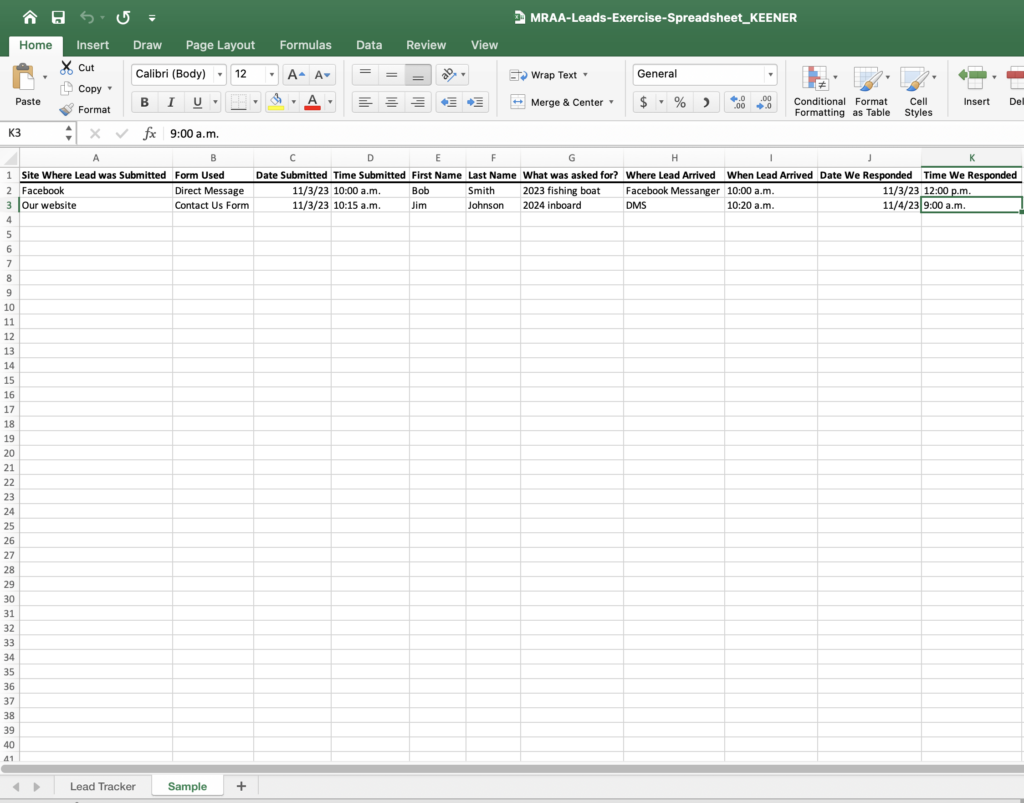Screen dimensions: 1024x803
Task: Open Format as Table gallery
Action: (x=871, y=91)
